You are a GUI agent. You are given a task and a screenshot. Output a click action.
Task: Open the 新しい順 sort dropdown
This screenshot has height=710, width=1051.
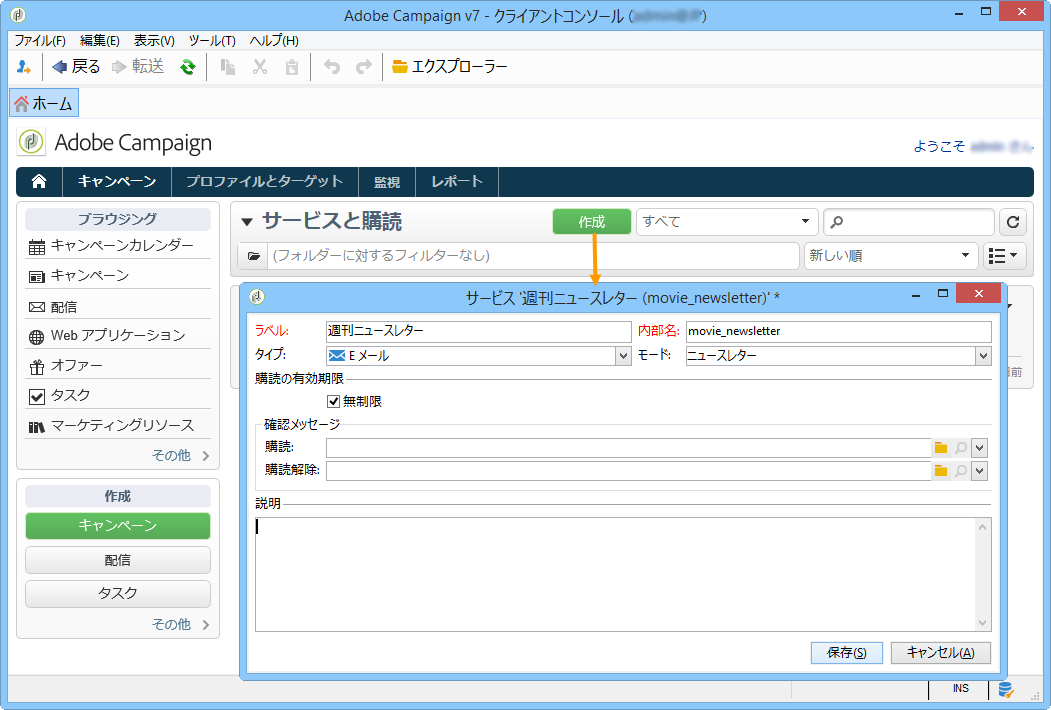point(890,255)
